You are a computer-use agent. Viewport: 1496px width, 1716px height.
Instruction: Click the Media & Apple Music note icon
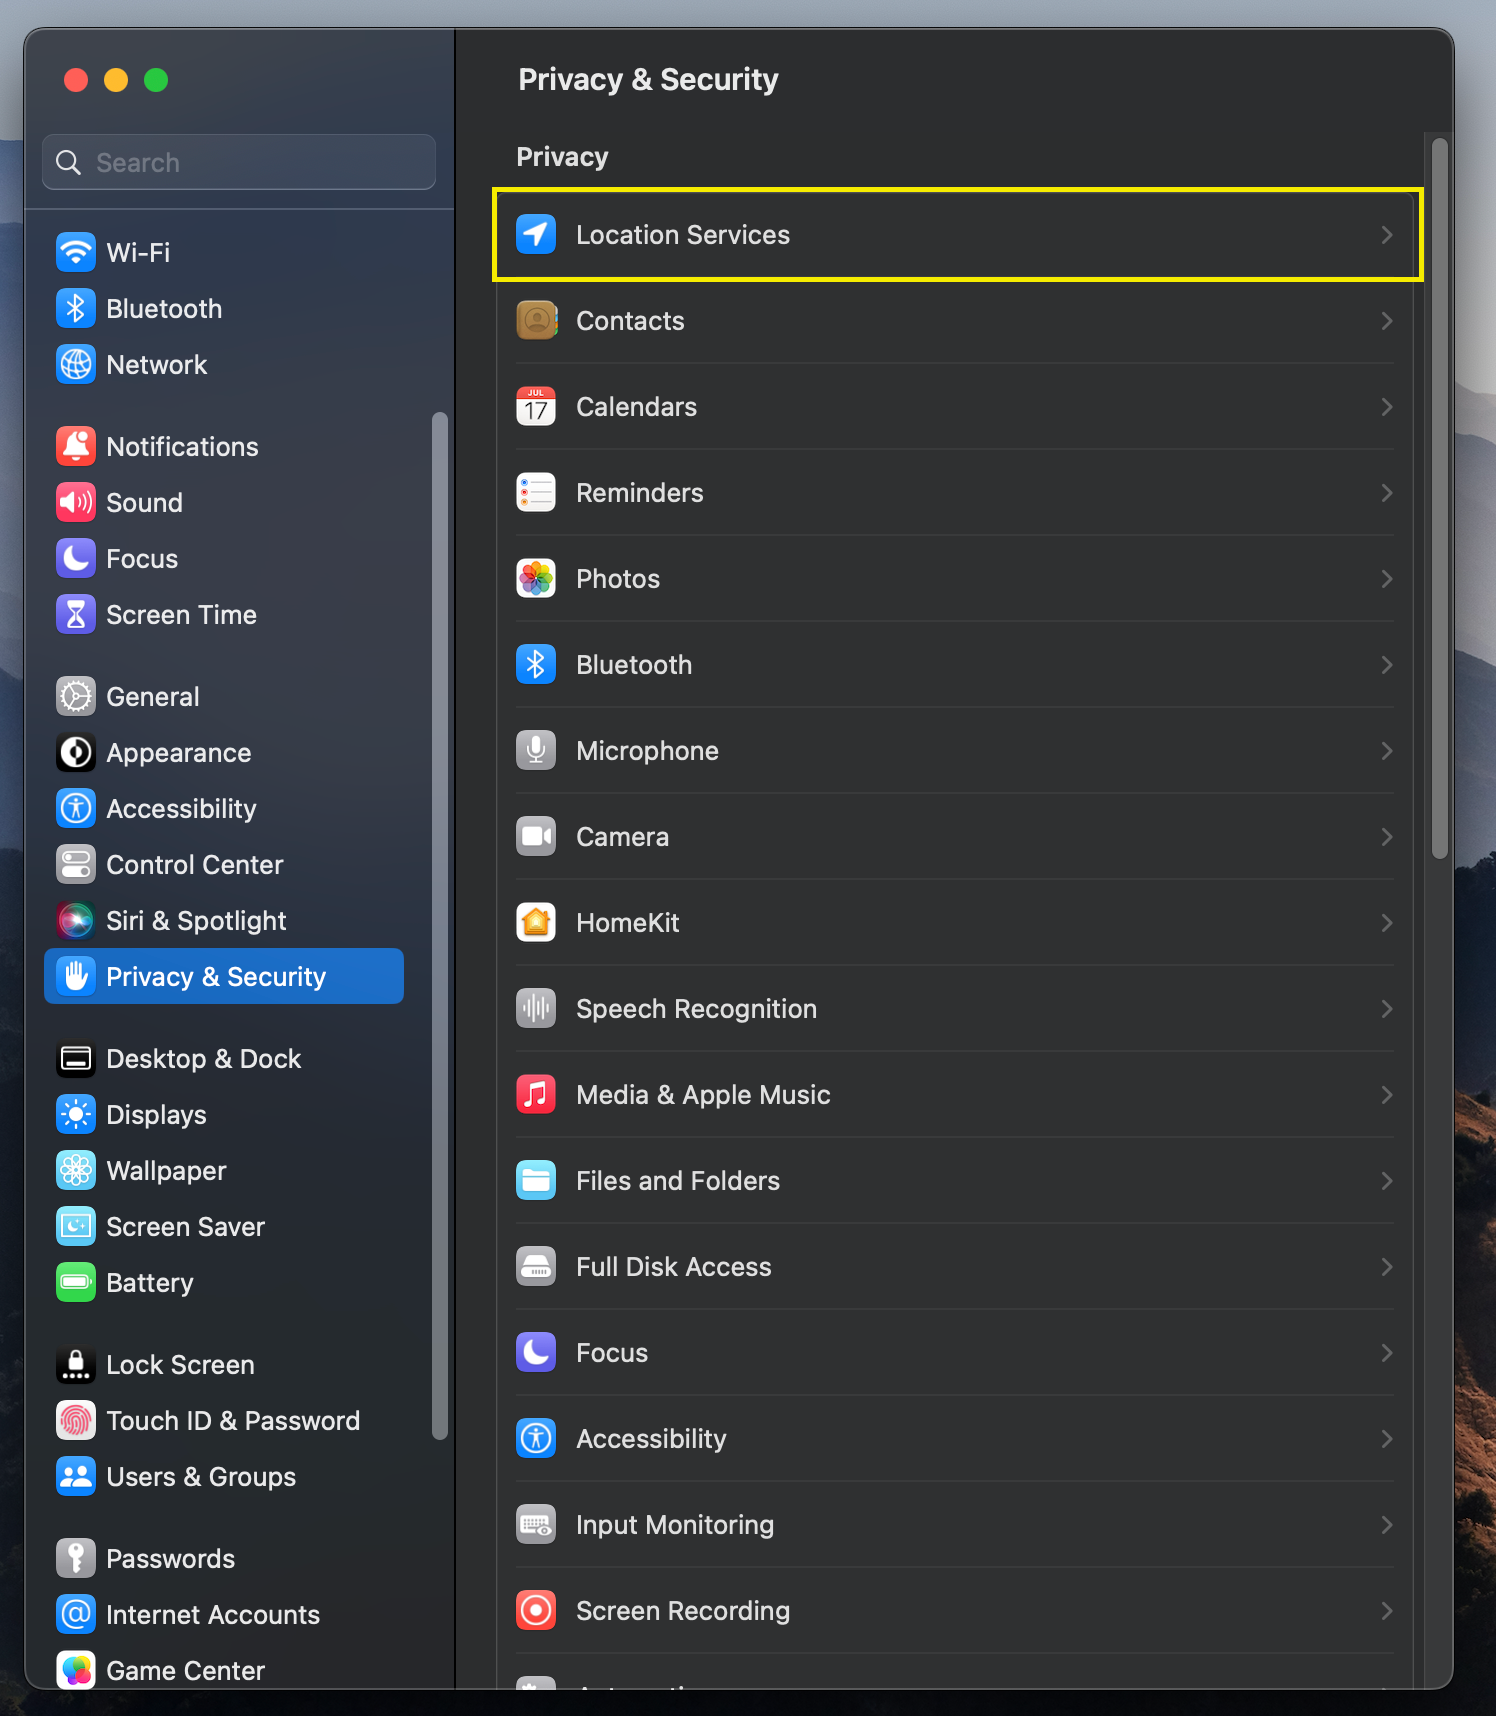click(x=536, y=1094)
